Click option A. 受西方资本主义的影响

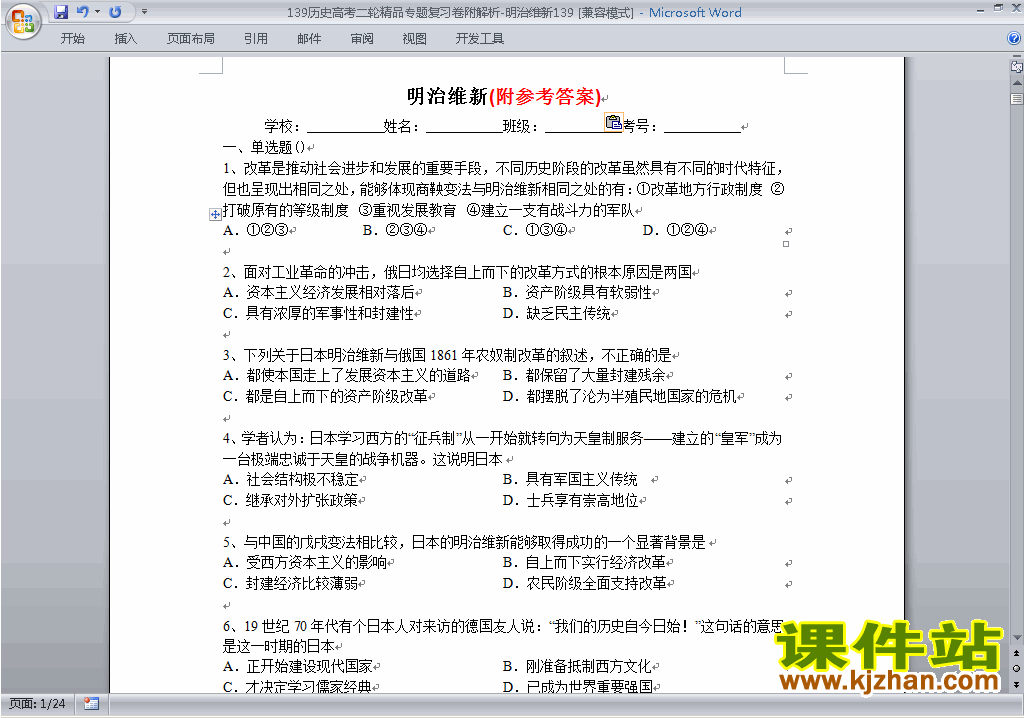(305, 563)
